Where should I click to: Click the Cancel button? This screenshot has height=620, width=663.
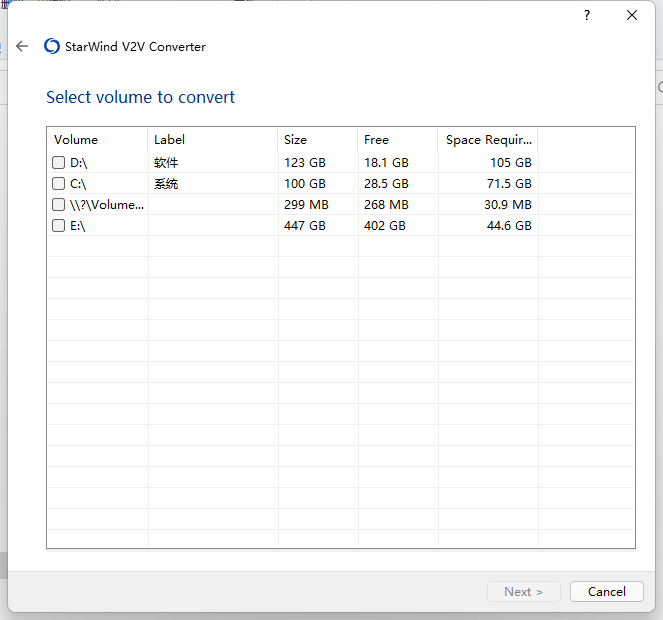pyautogui.click(x=606, y=591)
